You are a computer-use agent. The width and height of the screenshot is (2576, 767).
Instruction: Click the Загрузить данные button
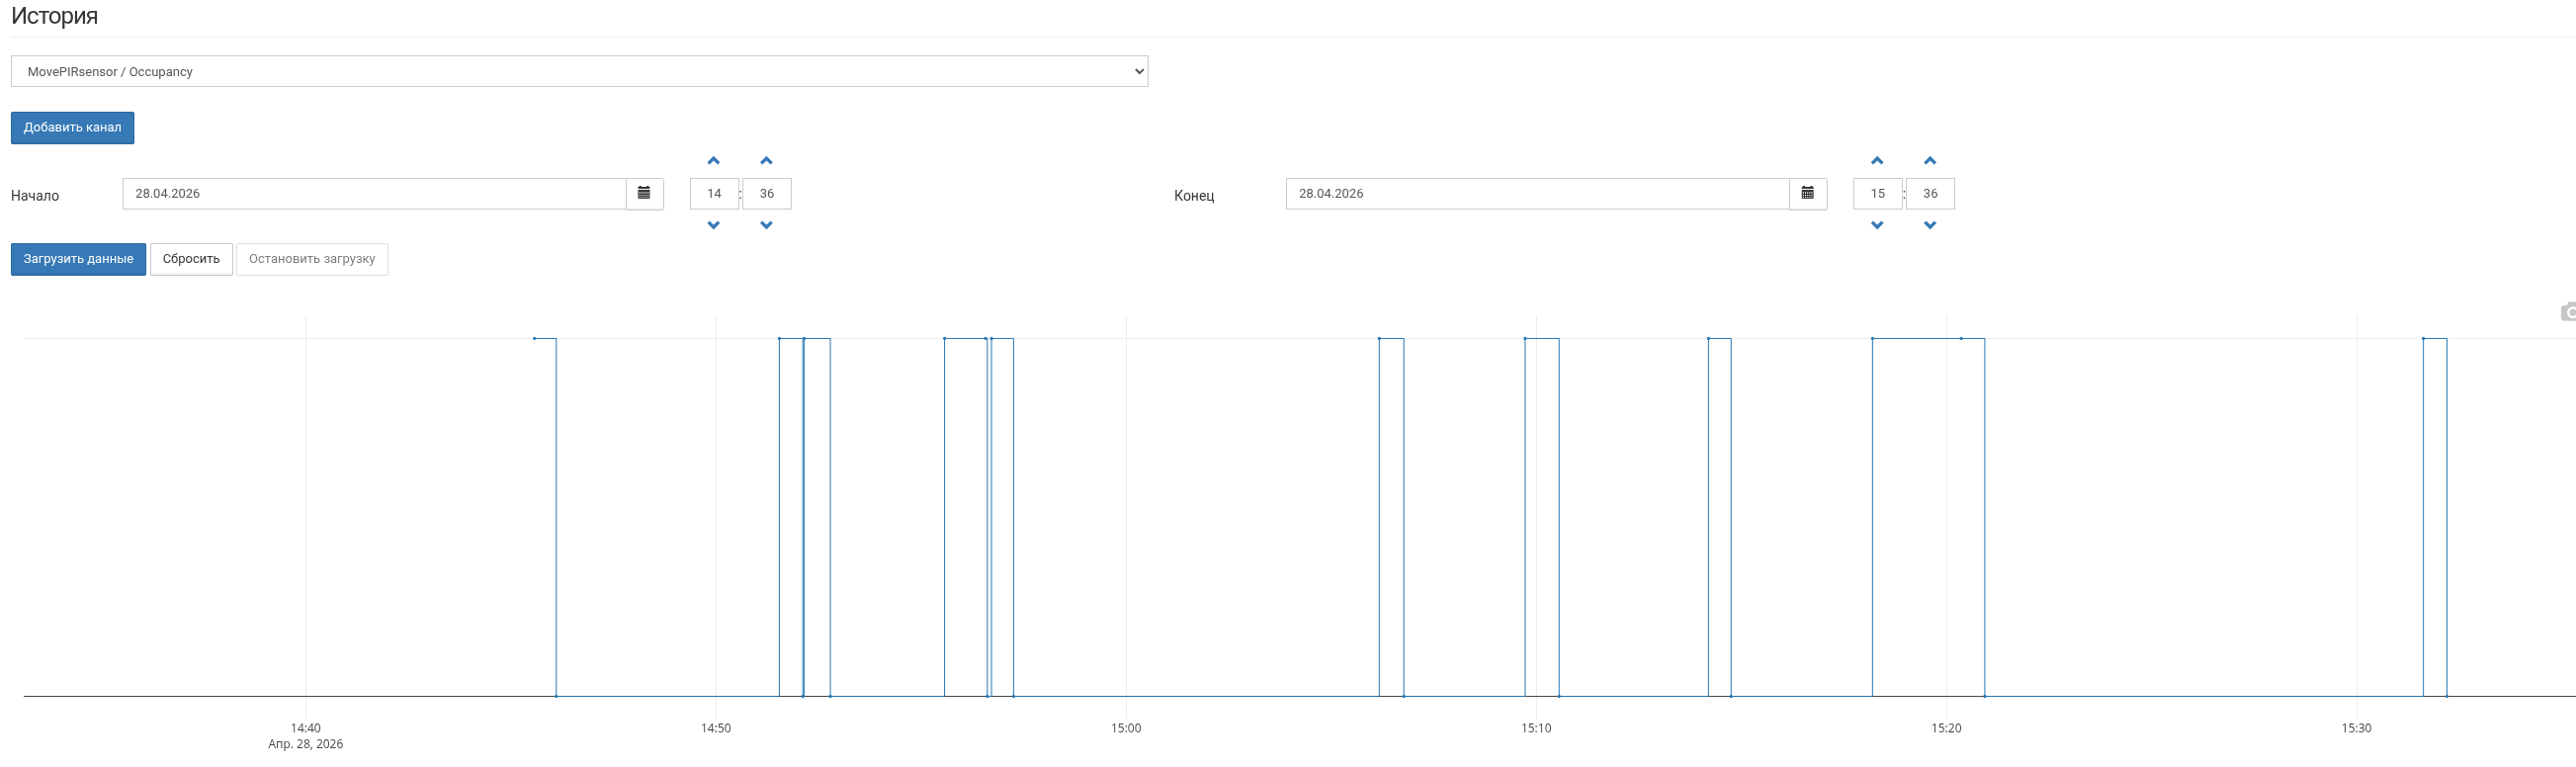78,259
